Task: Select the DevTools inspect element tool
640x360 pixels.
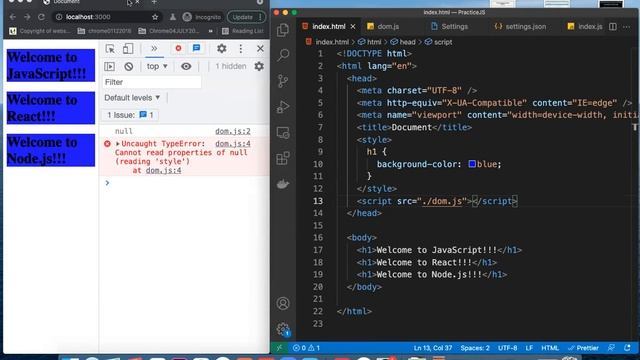Action: click(x=110, y=49)
